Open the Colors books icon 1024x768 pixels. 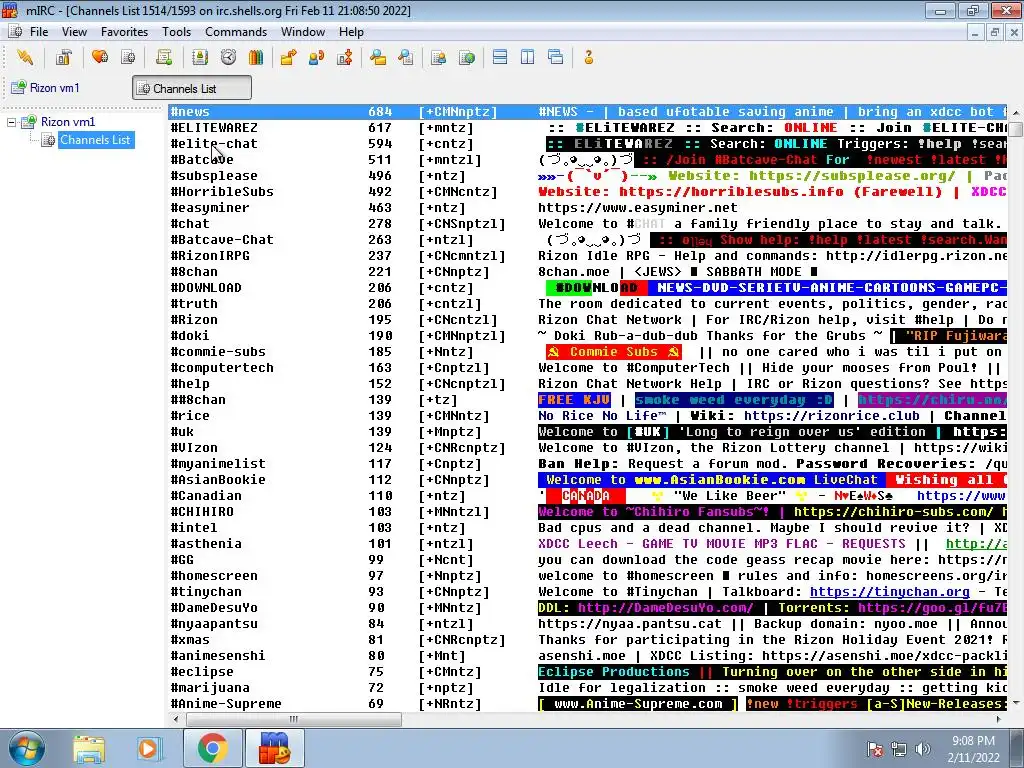coord(256,57)
